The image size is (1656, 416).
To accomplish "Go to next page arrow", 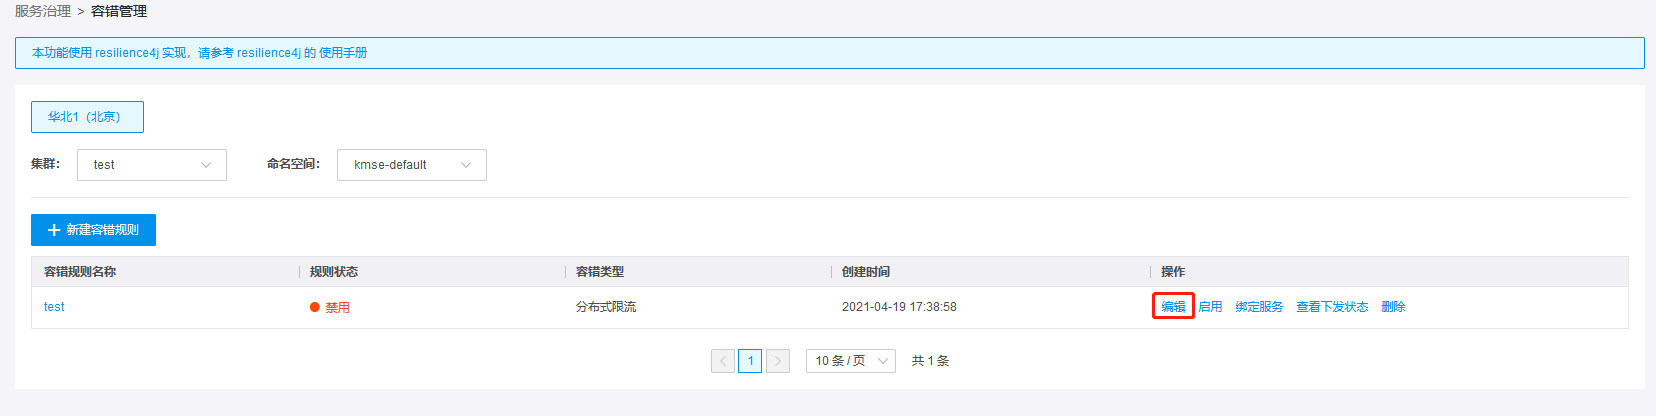I will coord(778,361).
